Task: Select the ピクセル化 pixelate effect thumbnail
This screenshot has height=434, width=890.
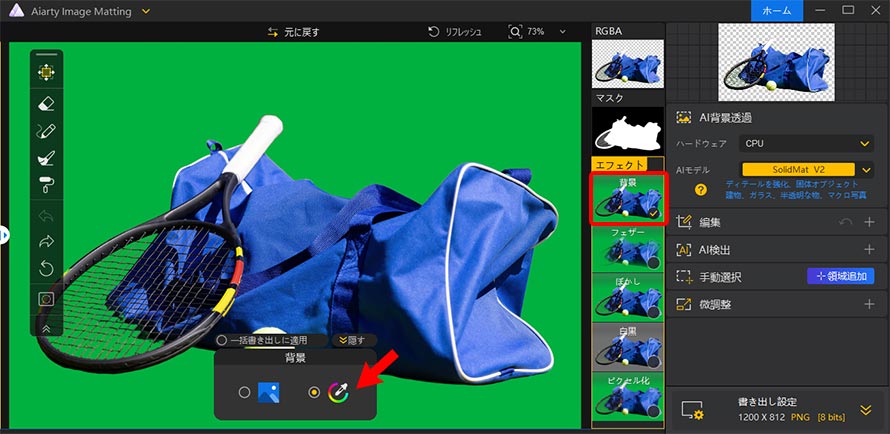Action: 628,396
